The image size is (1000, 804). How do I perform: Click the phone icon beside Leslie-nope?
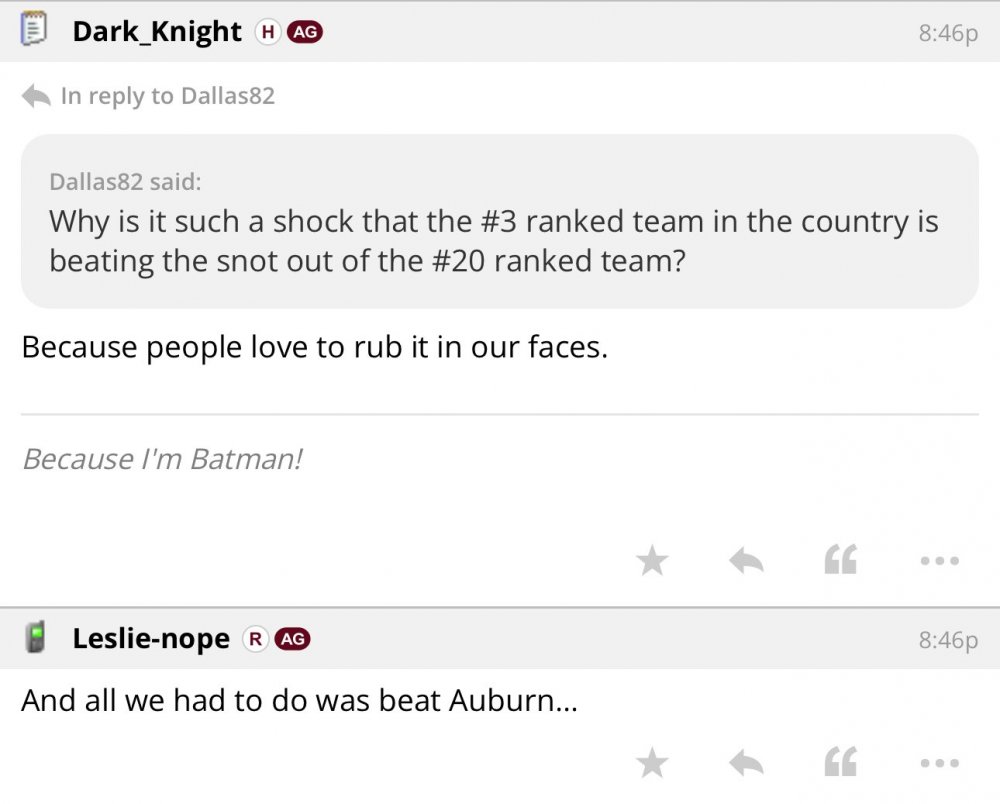tap(36, 638)
